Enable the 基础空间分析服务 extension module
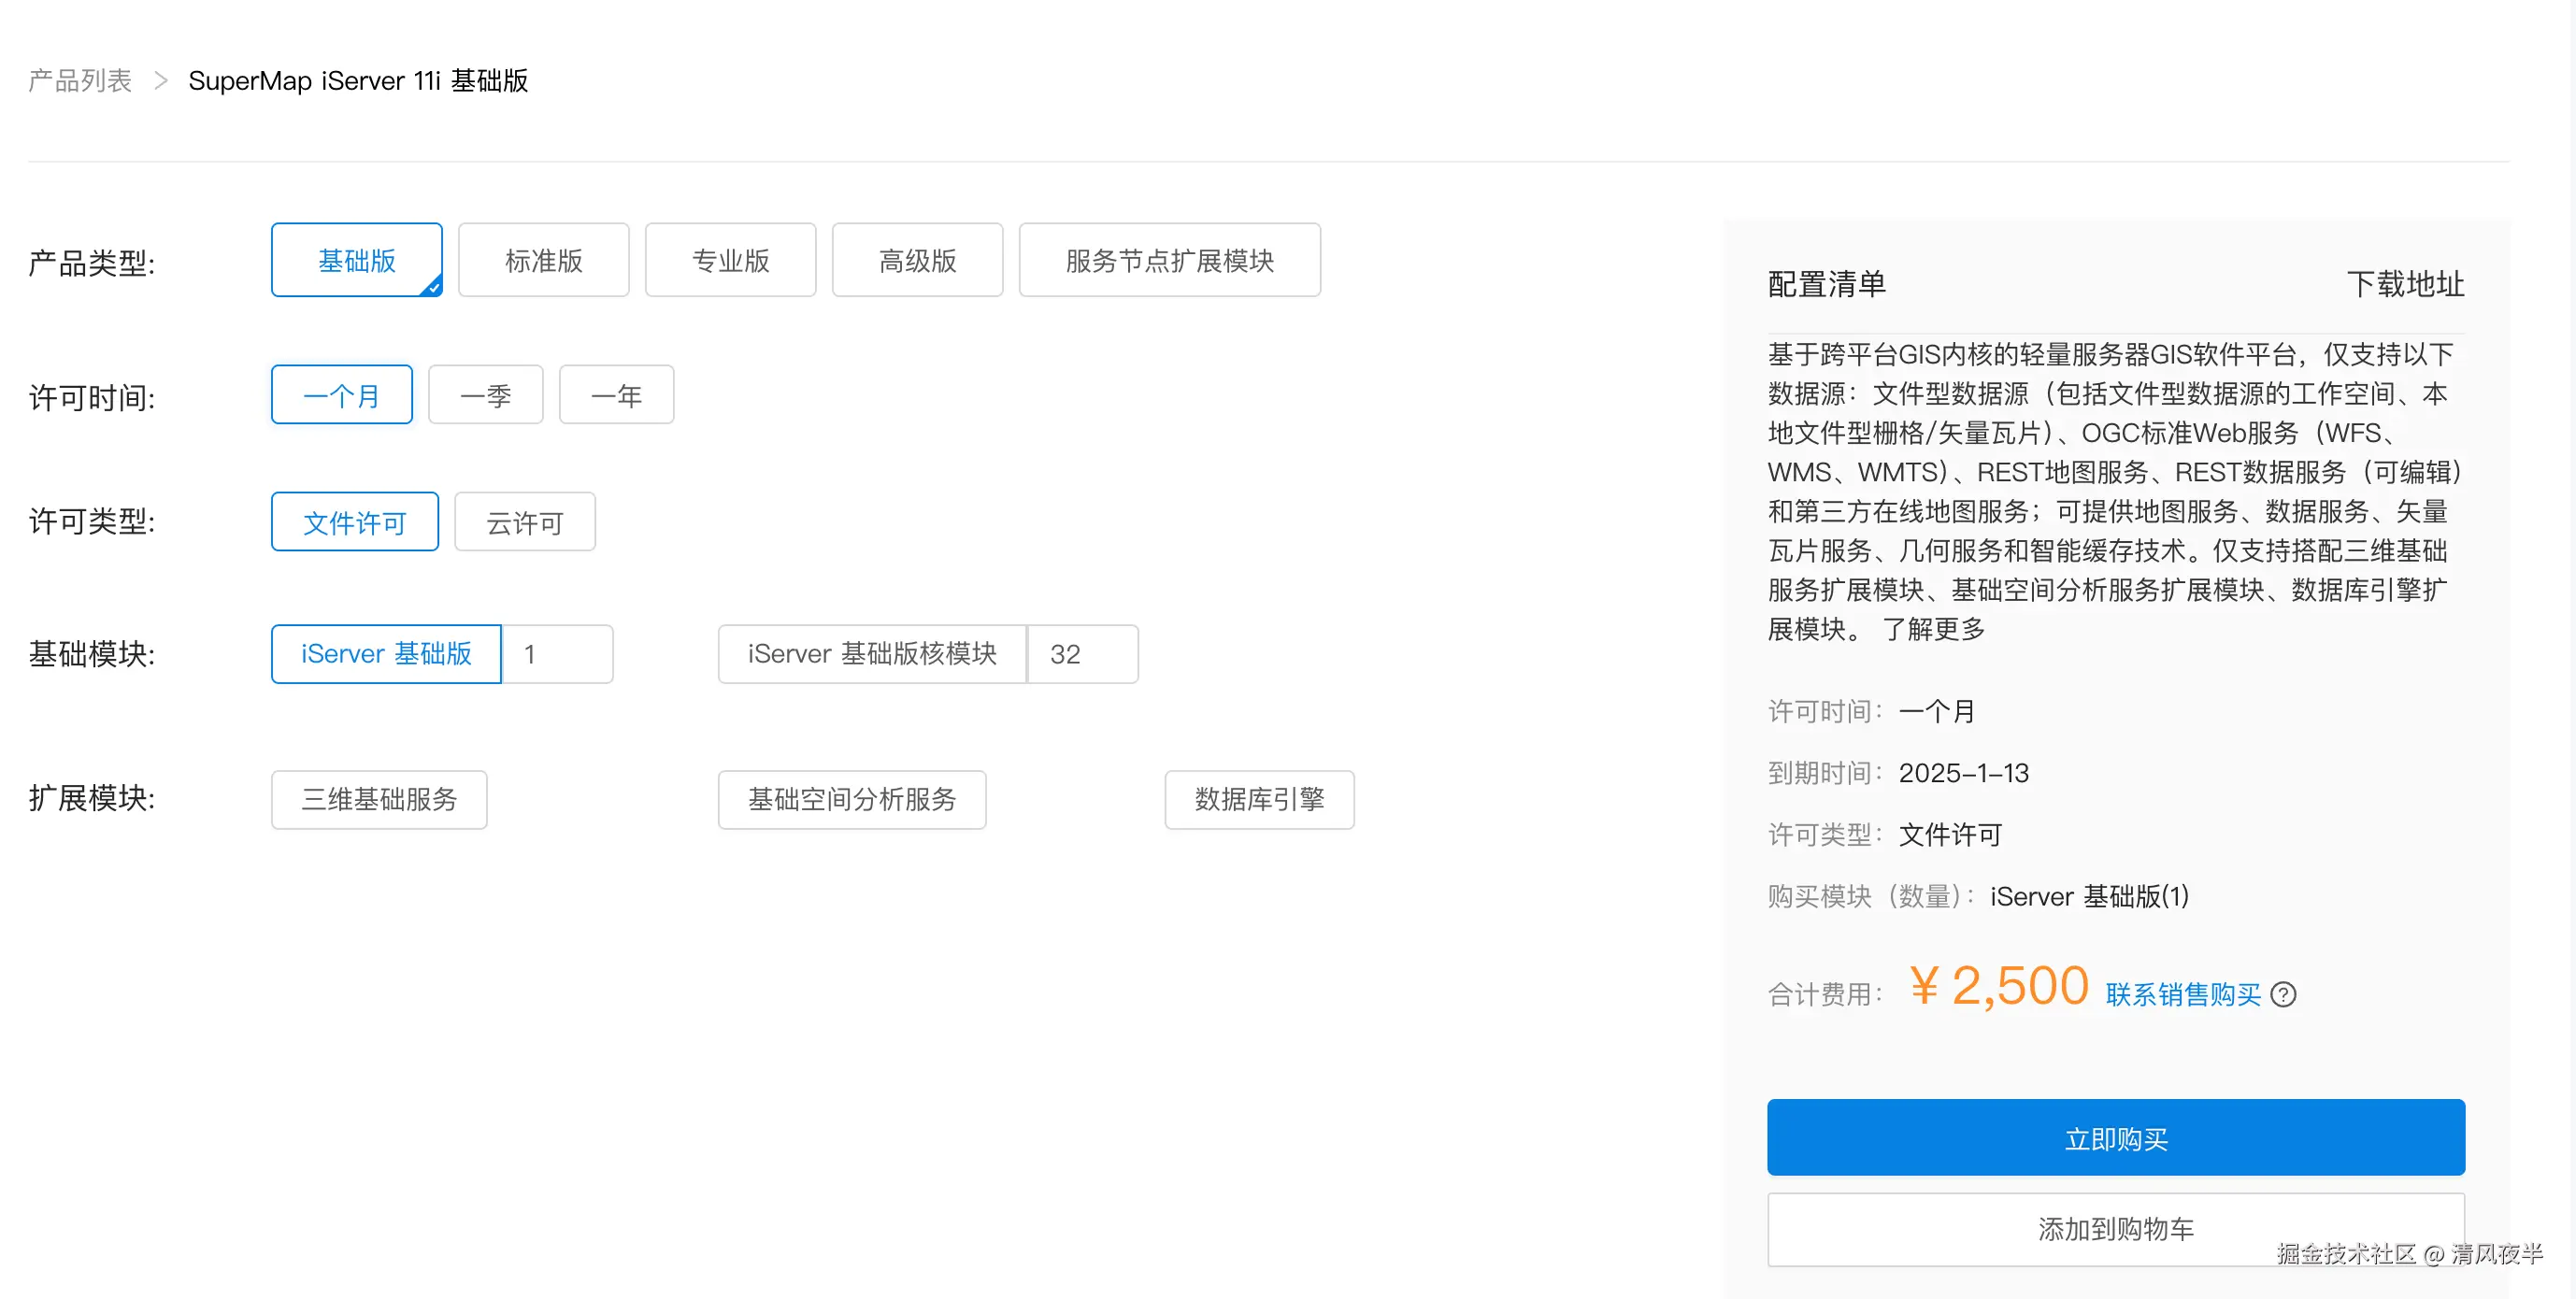 coord(852,799)
